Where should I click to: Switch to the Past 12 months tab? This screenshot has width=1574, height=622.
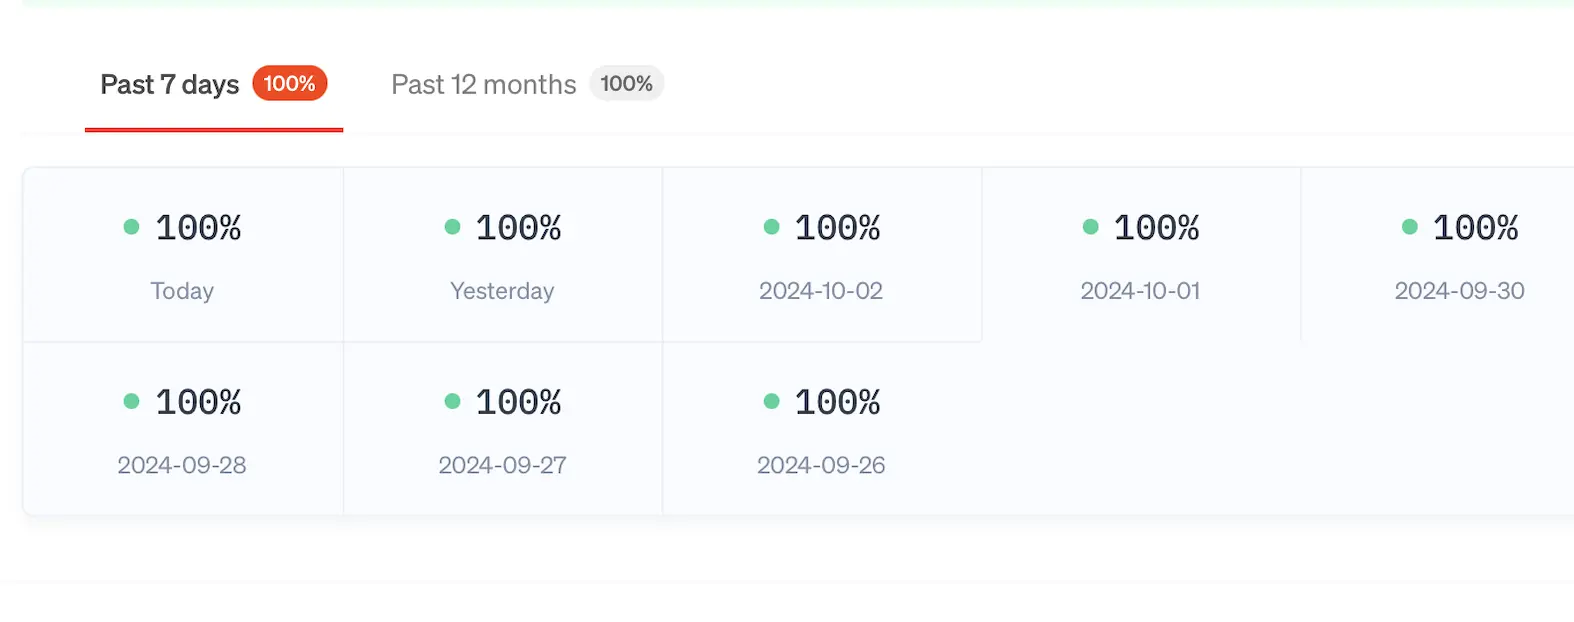click(x=483, y=84)
